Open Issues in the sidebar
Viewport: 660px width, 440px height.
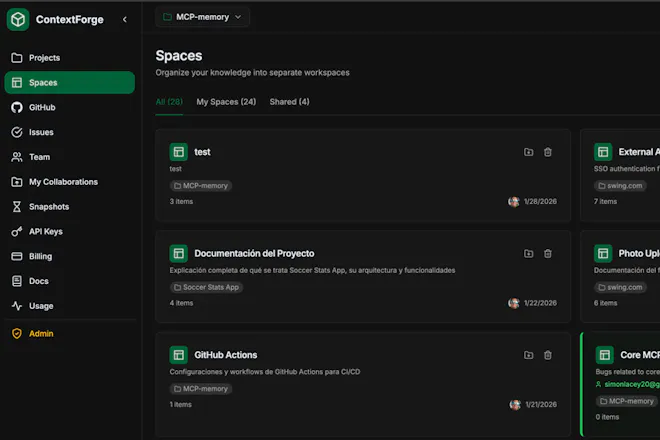(70, 132)
